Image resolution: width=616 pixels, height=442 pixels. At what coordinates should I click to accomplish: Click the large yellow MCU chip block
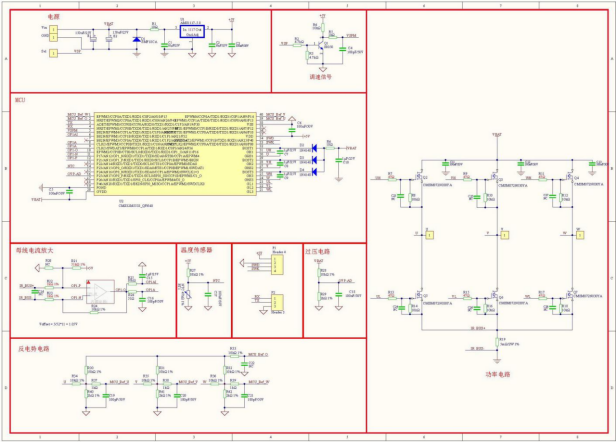pyautogui.click(x=175, y=154)
